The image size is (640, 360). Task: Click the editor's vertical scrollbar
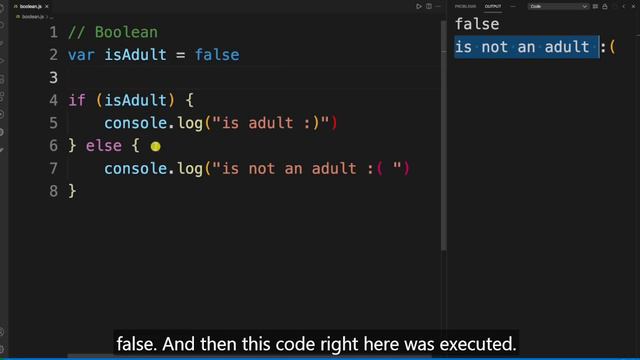(444, 135)
